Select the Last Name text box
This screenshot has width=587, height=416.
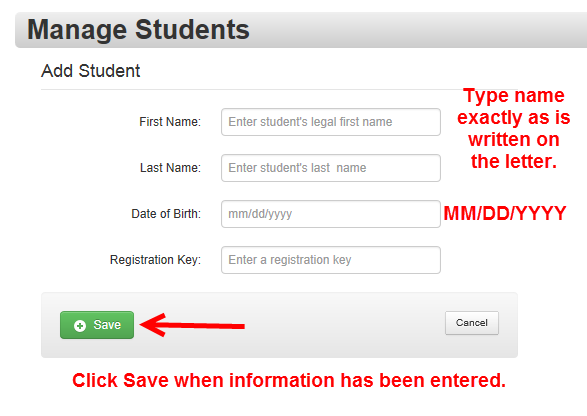pyautogui.click(x=331, y=168)
